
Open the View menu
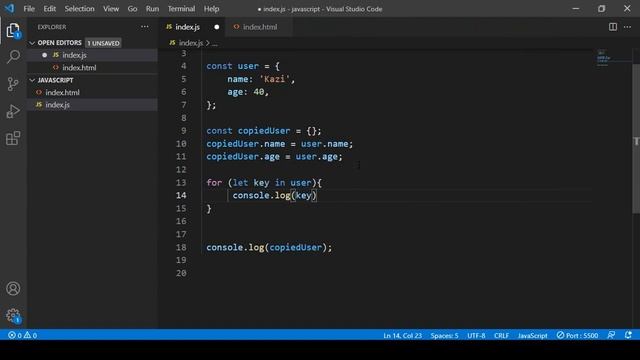click(x=111, y=9)
